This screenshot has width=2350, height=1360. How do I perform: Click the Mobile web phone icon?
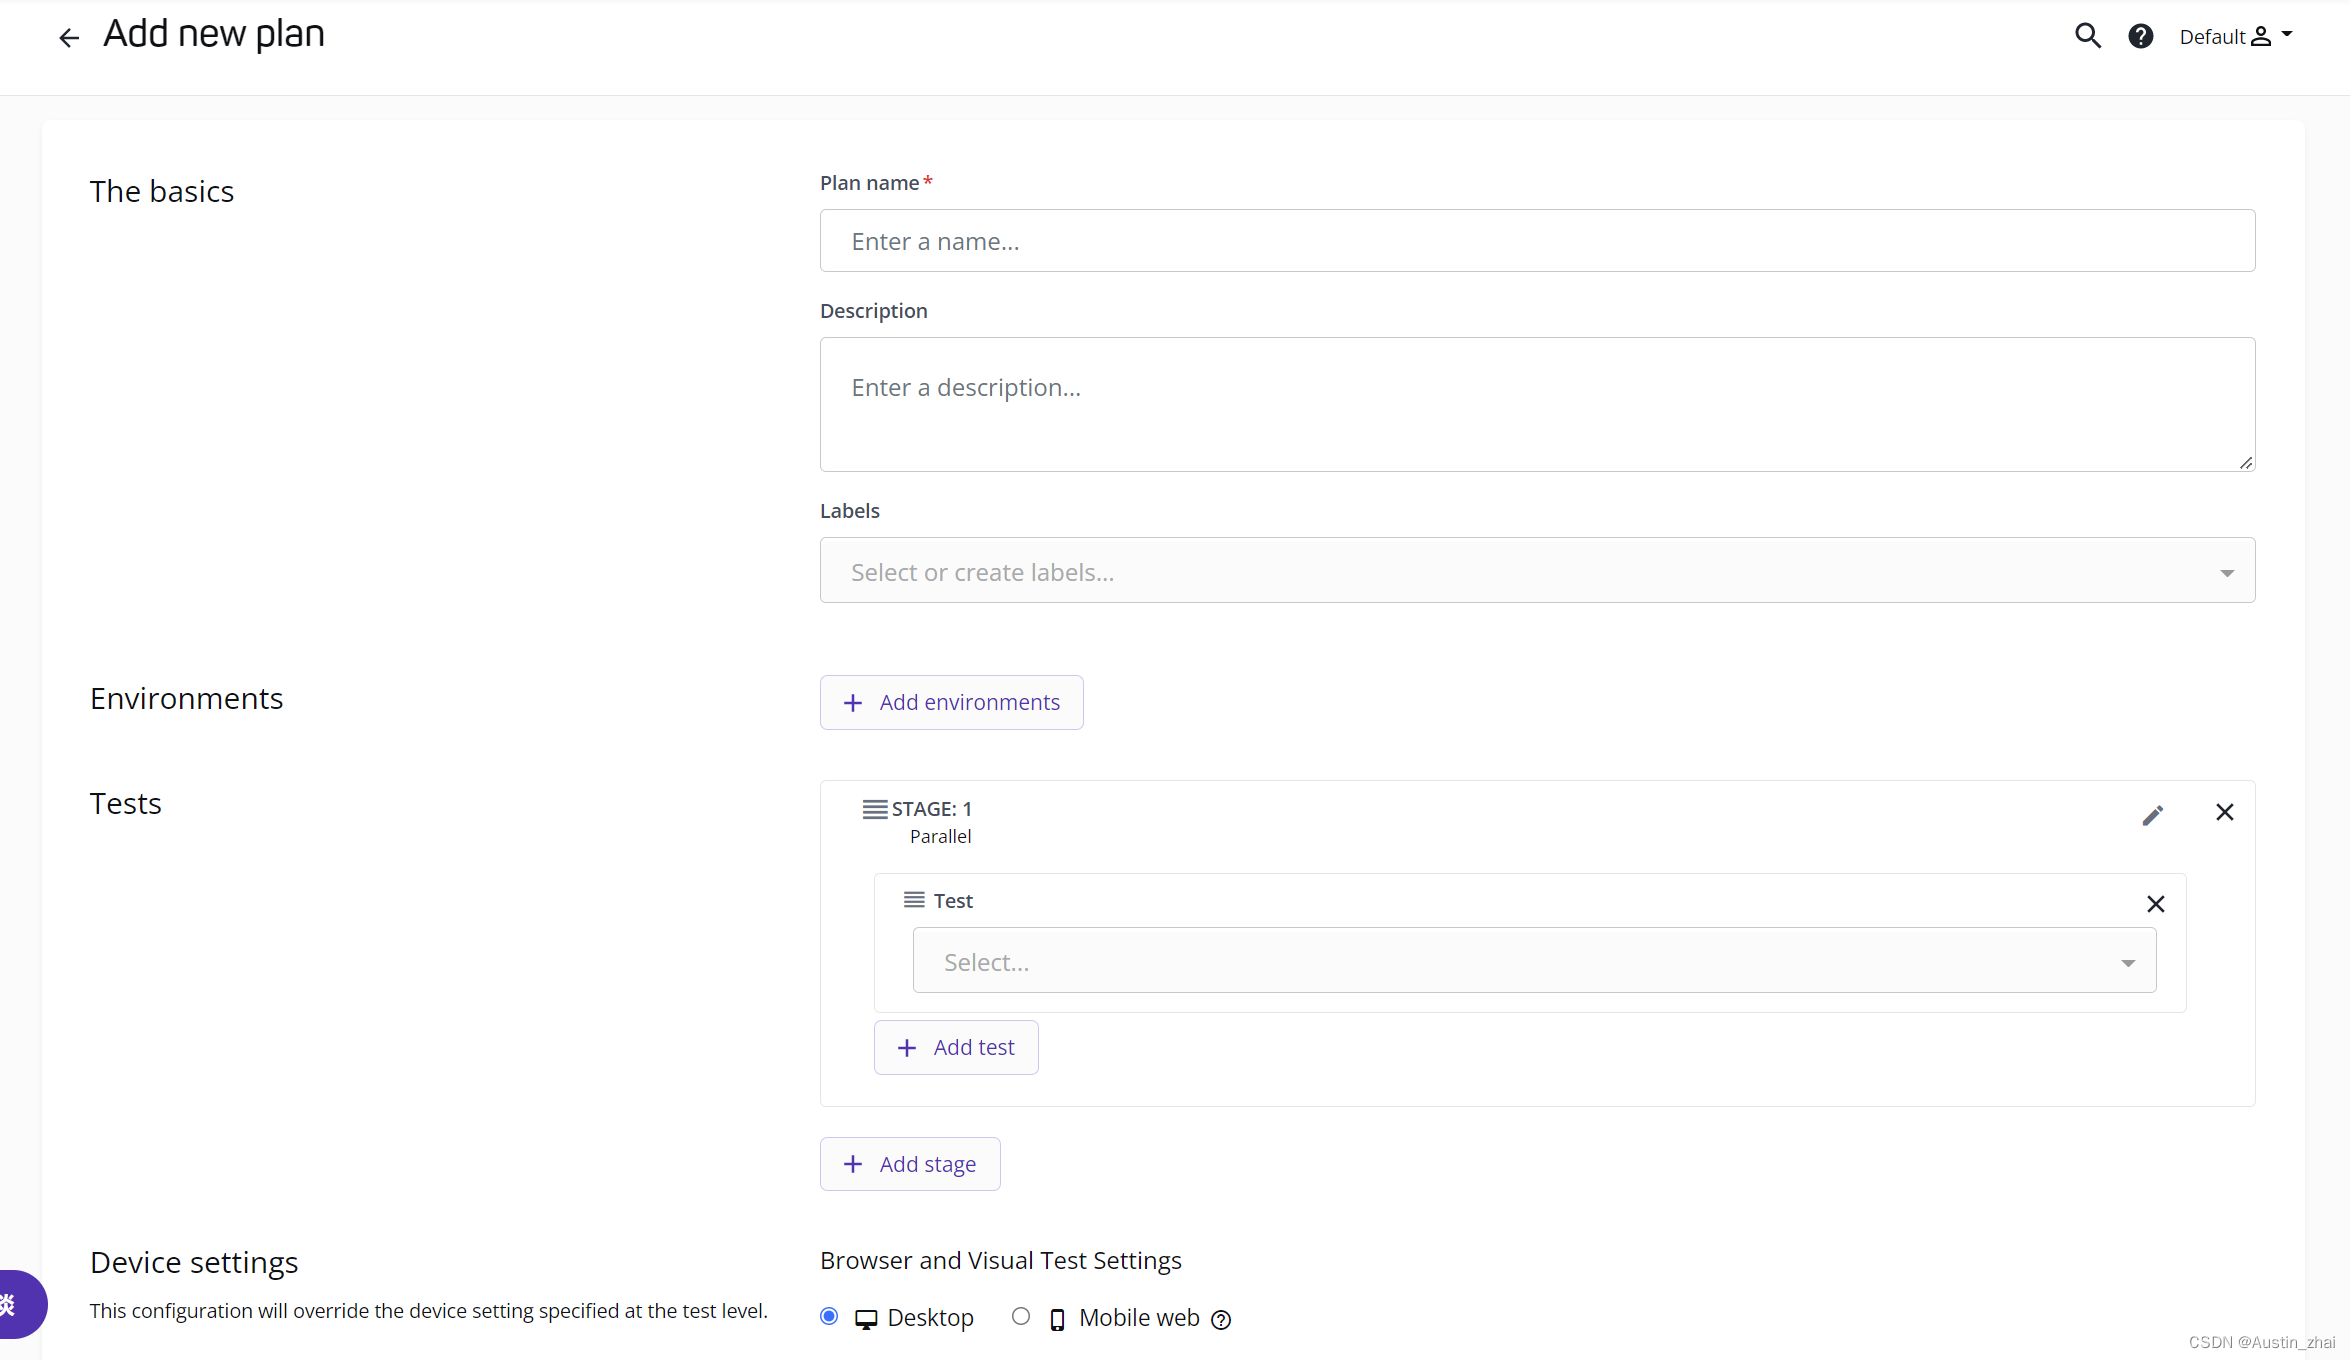tap(1057, 1320)
